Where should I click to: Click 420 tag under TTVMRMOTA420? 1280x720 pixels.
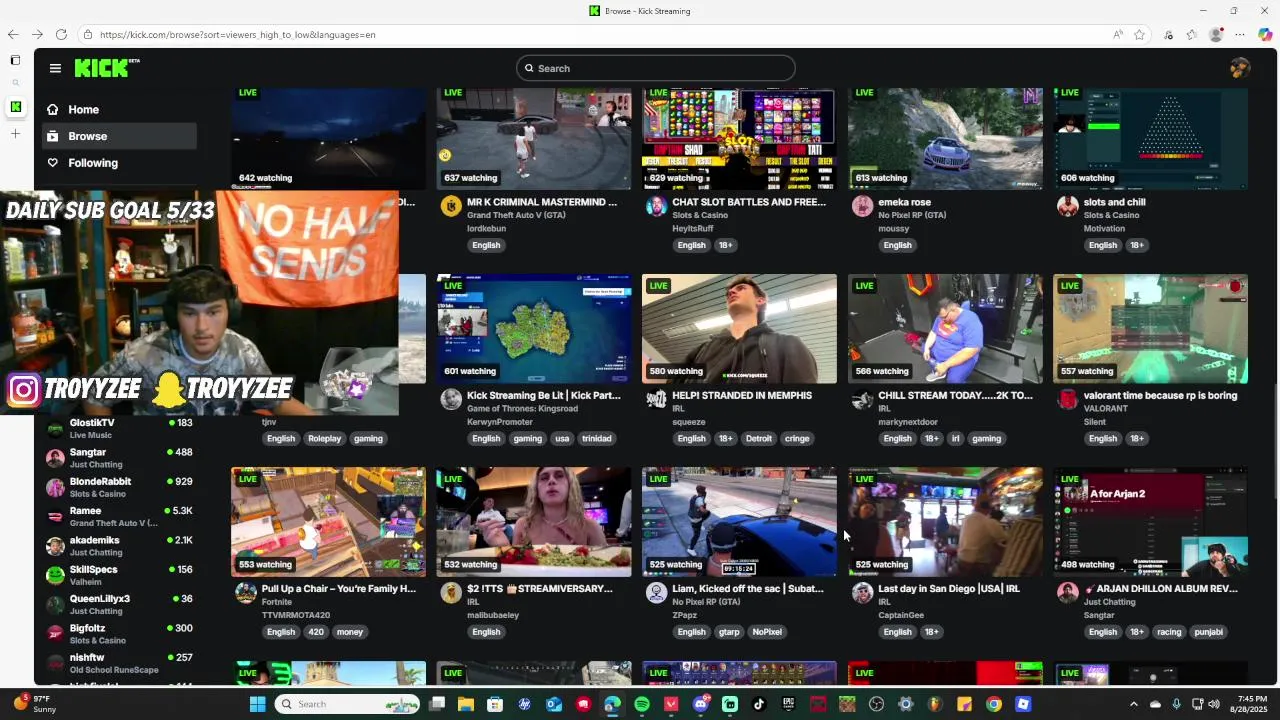click(x=318, y=632)
